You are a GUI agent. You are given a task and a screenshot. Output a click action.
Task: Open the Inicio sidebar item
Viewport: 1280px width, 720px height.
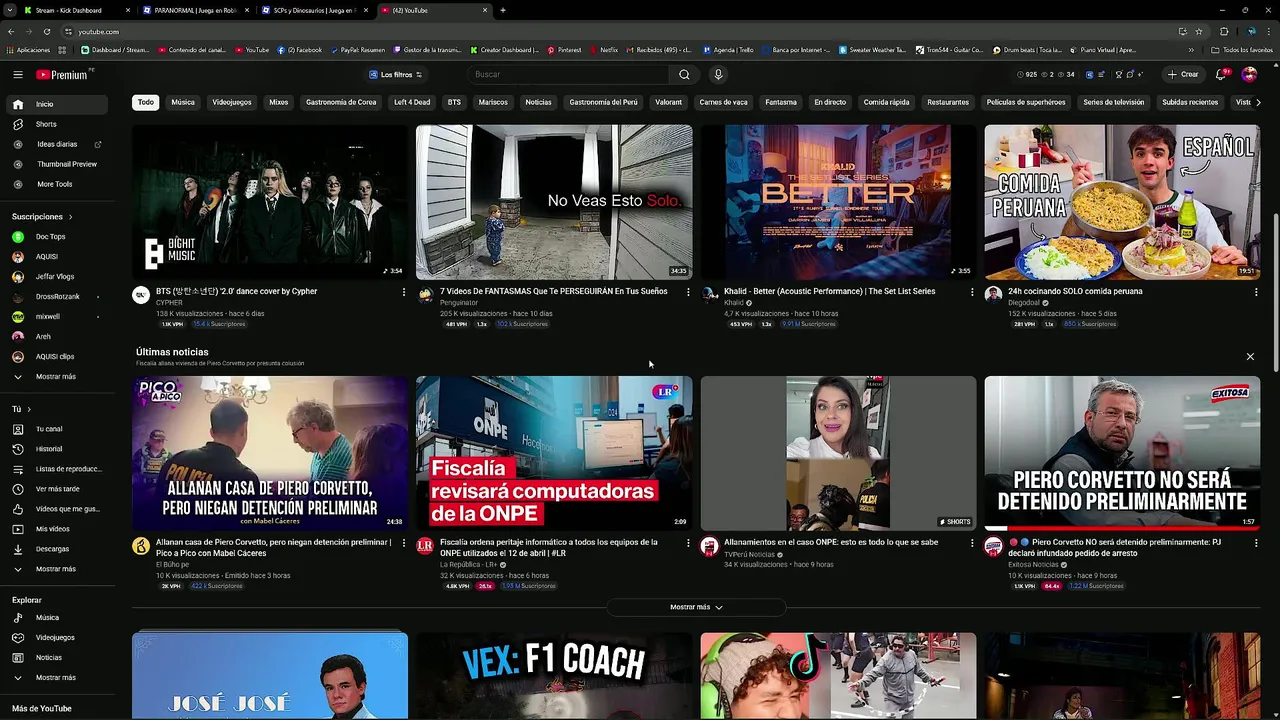tap(57, 104)
